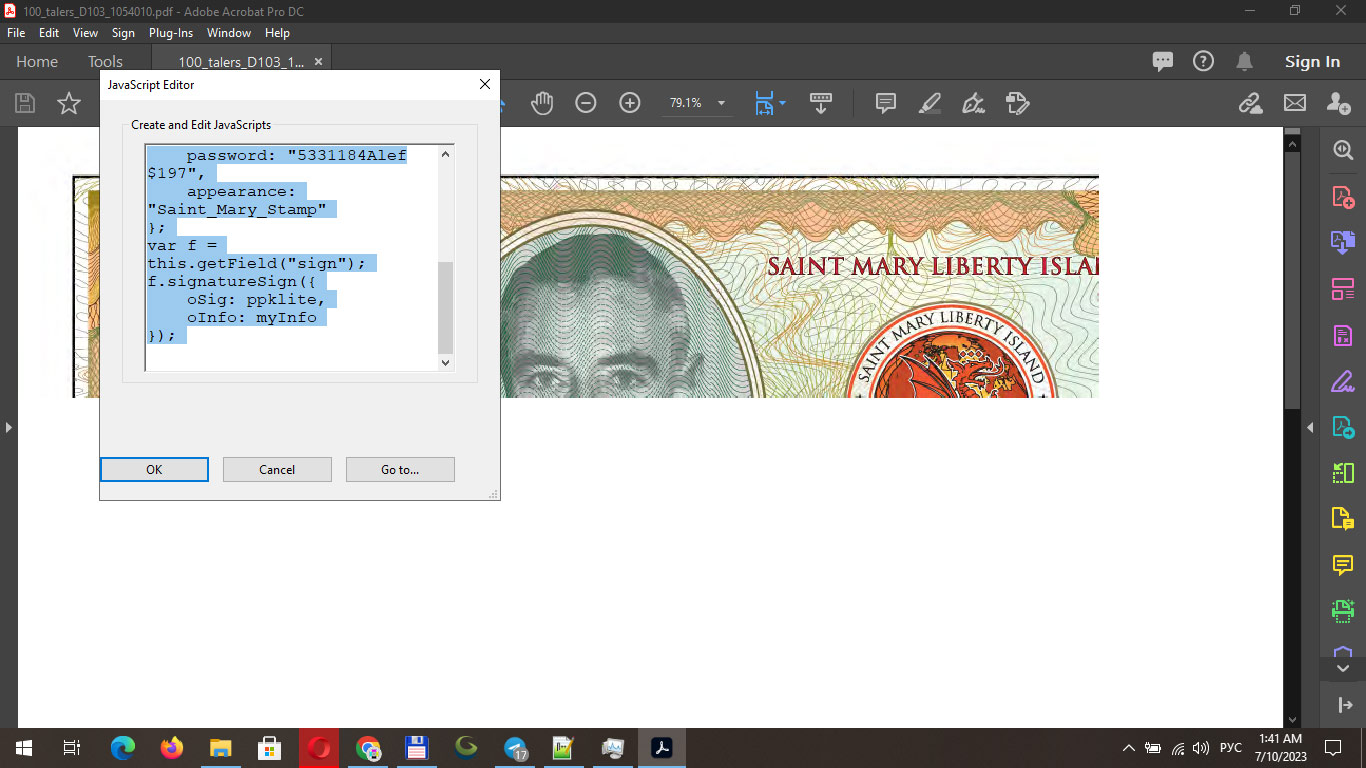The image size is (1366, 768).
Task: Zoom out with the minus icon
Action: [x=586, y=103]
